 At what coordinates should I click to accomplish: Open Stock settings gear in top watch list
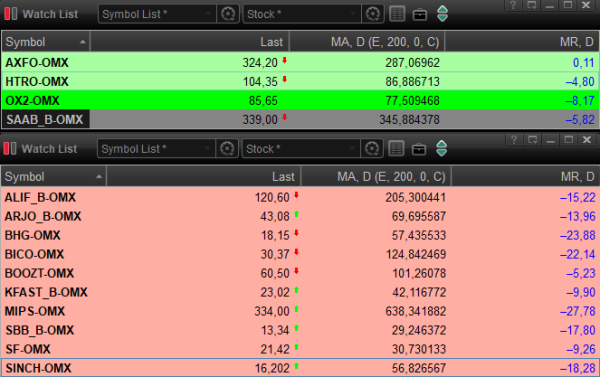click(x=372, y=14)
